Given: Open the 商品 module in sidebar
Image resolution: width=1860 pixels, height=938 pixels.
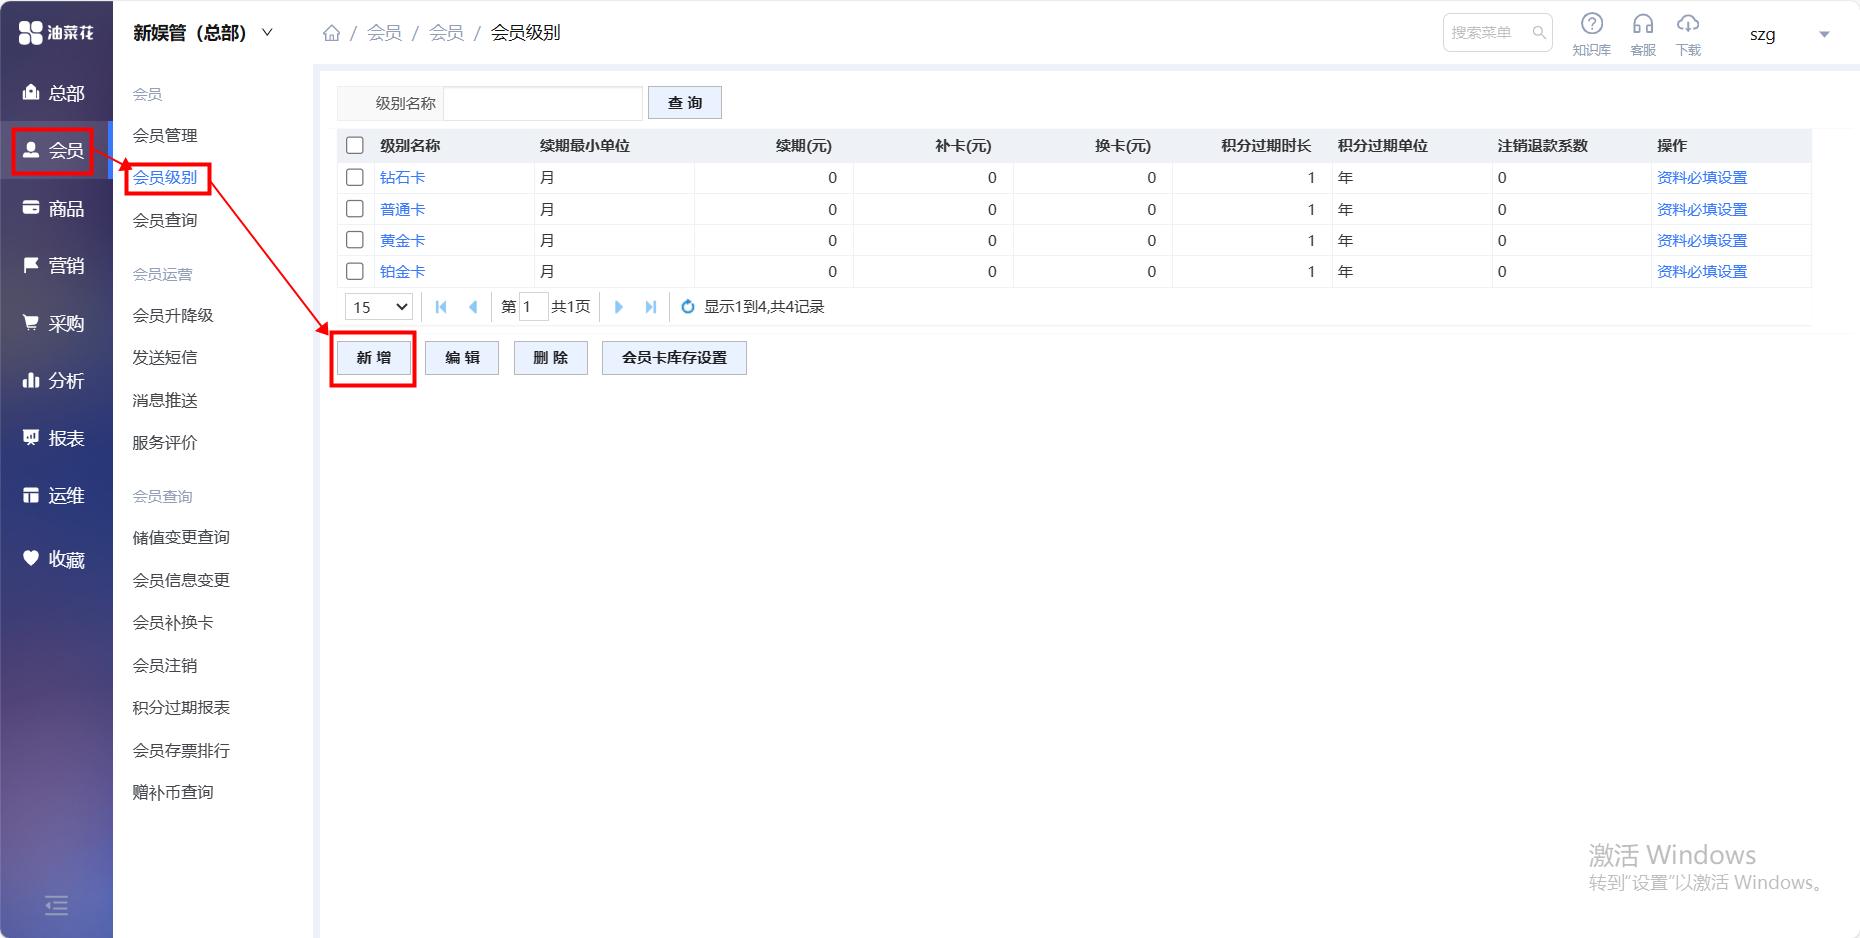Looking at the screenshot, I should (54, 208).
